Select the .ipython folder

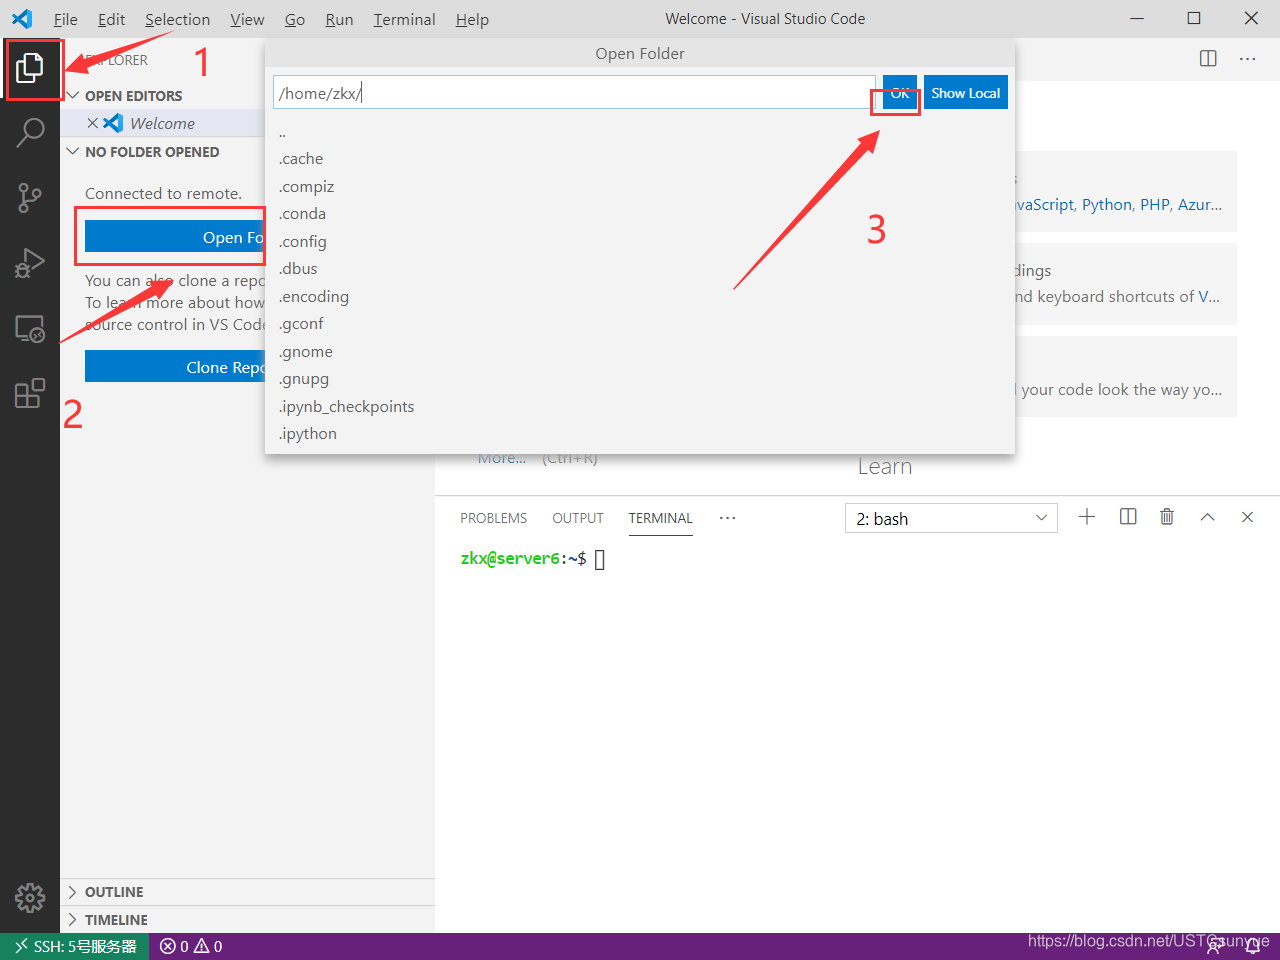coord(640,434)
